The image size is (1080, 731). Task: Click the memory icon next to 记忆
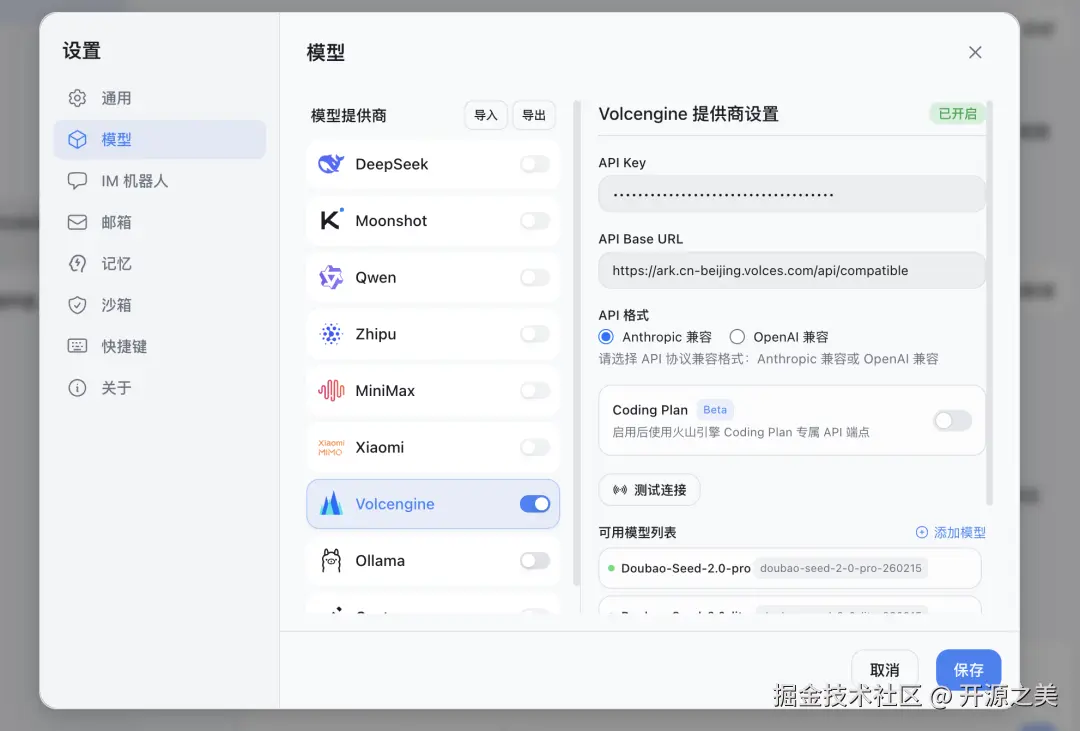(x=77, y=263)
